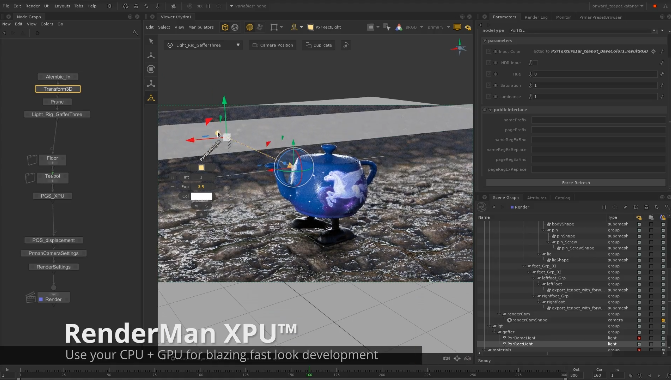
Task: Click the RGB color channels icon in viewer toolbar
Action: (x=398, y=27)
